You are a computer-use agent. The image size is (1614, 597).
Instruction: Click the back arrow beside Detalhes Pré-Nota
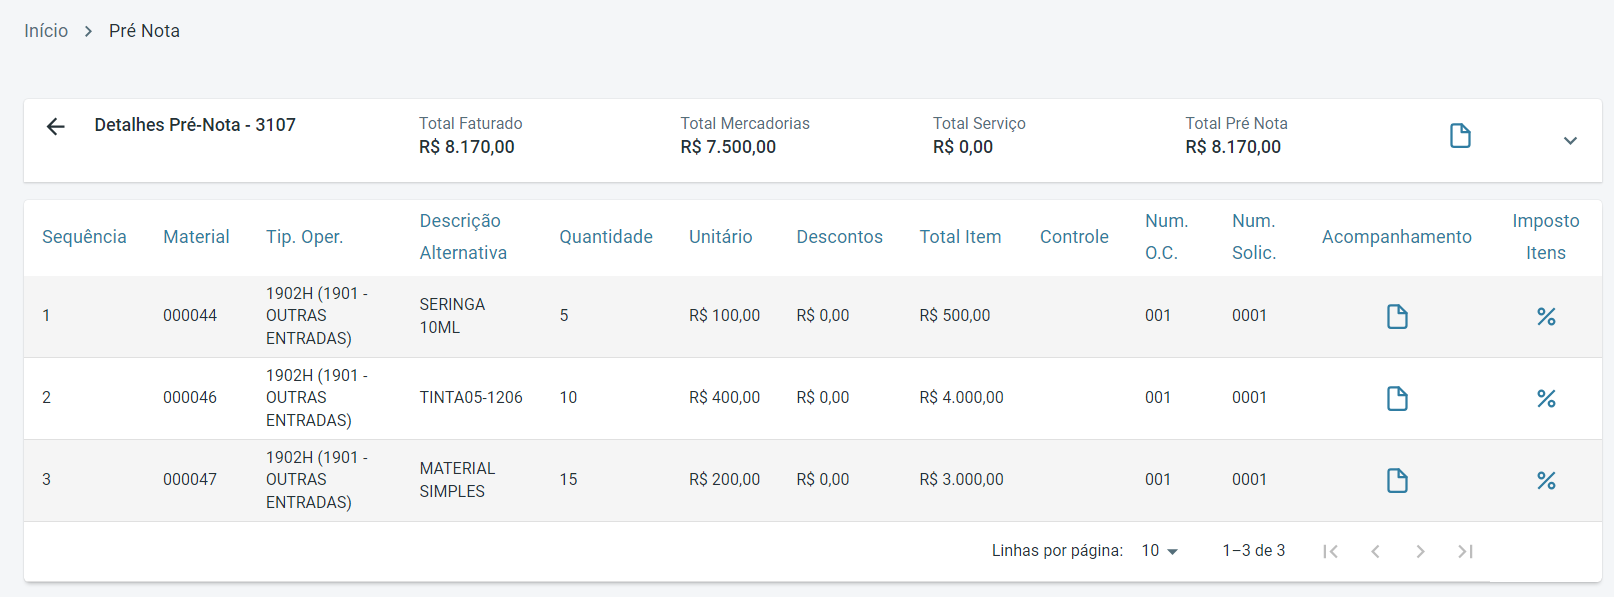(x=56, y=126)
